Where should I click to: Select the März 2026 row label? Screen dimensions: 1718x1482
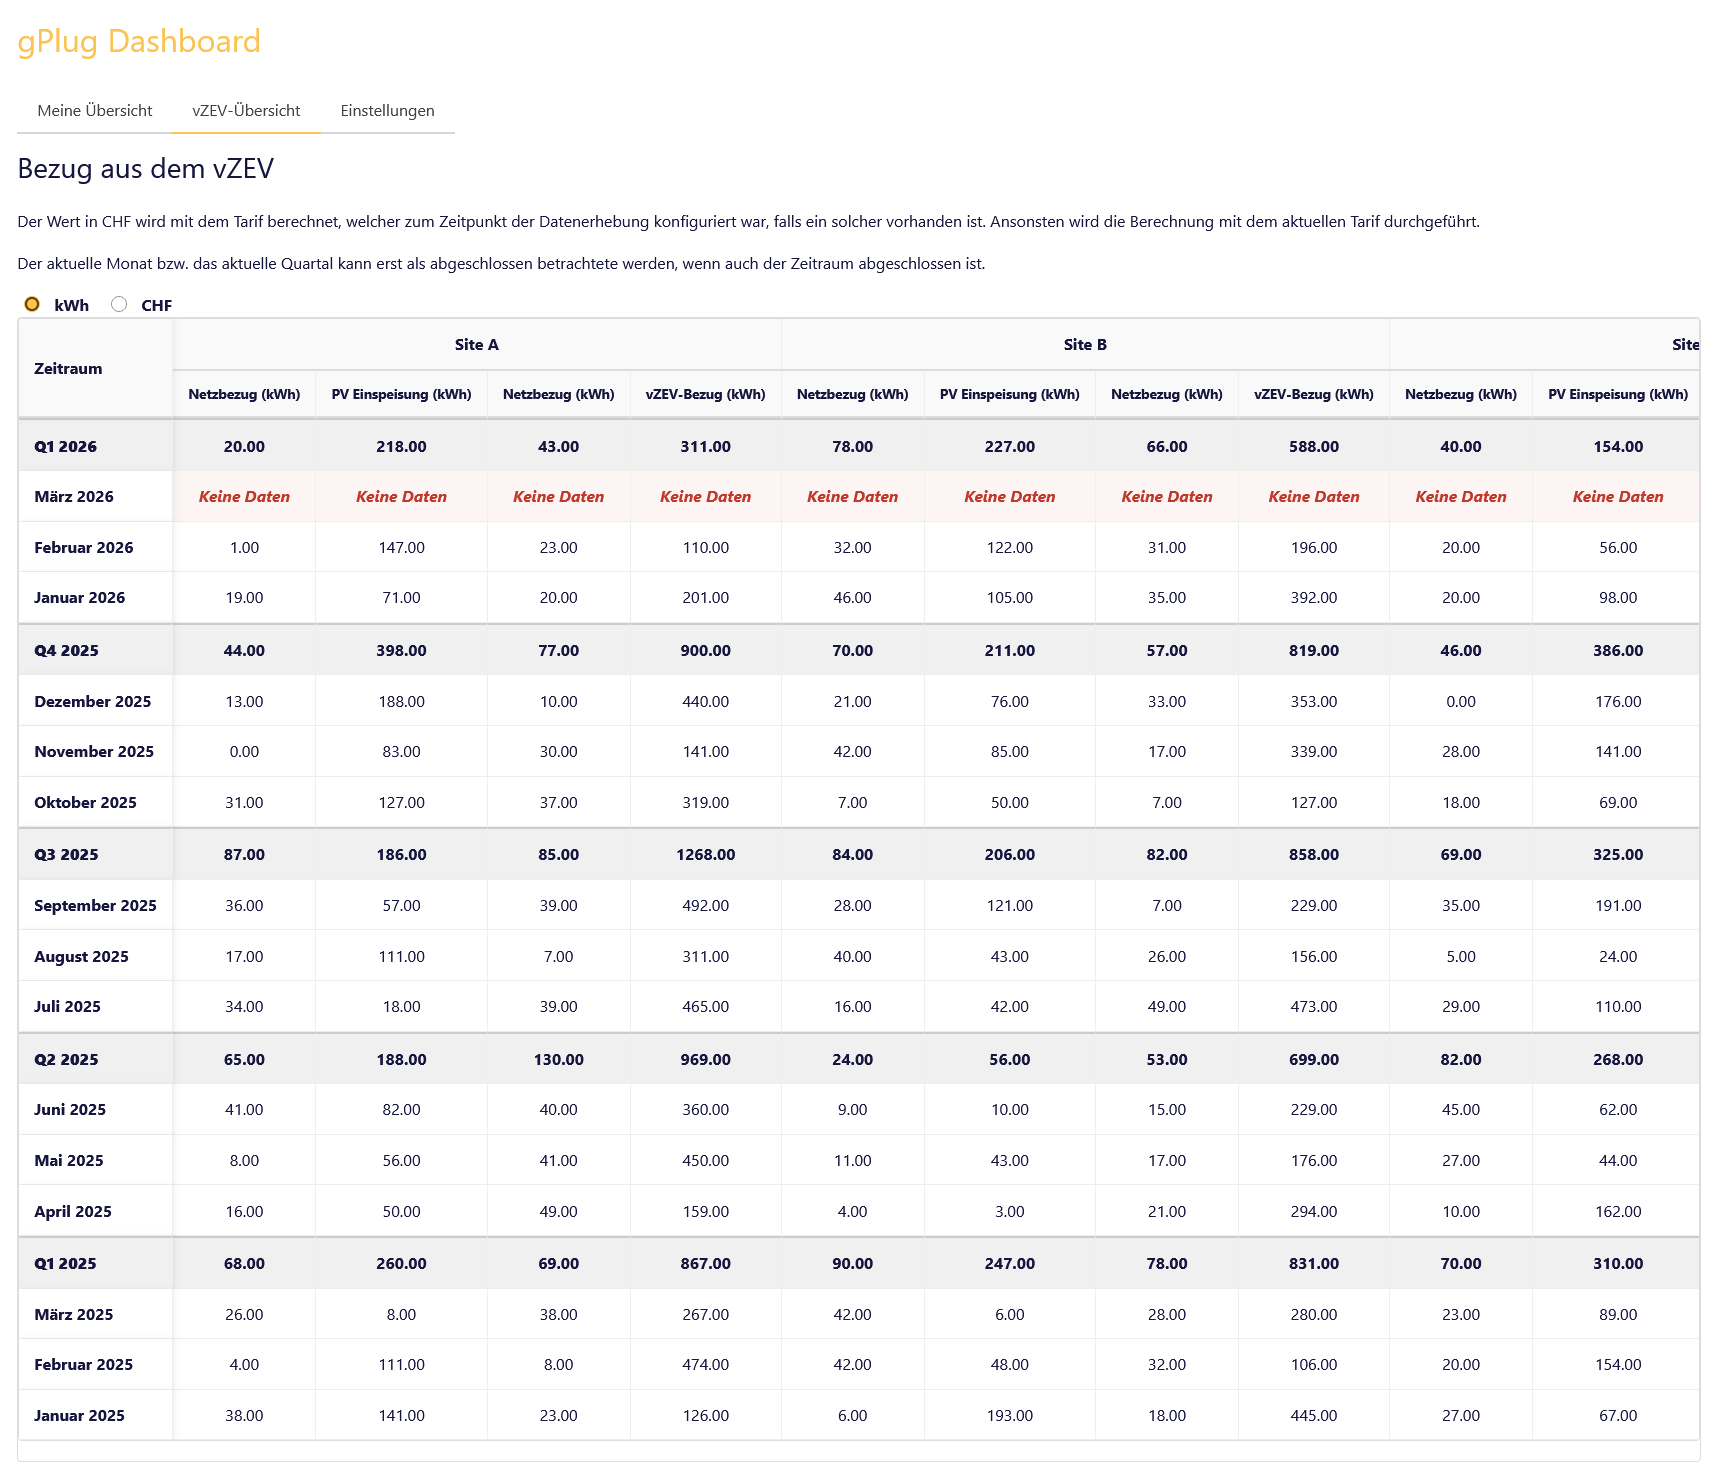74,497
